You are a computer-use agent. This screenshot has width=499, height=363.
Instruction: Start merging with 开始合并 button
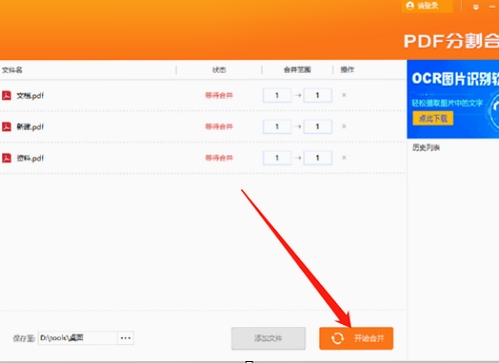(x=356, y=338)
